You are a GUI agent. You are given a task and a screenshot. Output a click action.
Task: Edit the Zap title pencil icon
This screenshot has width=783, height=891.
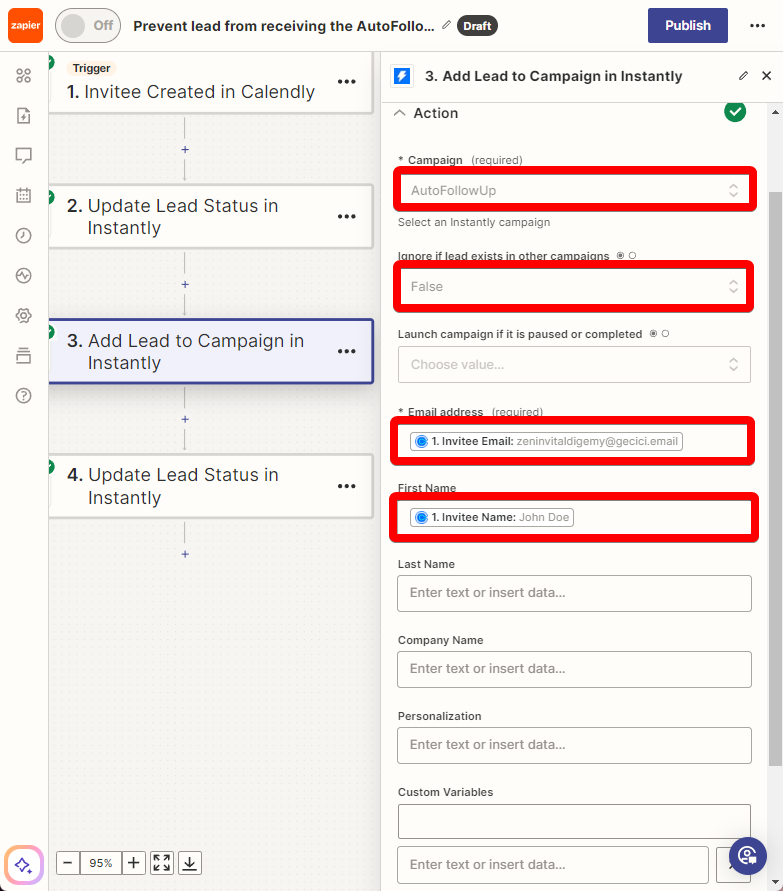[447, 25]
